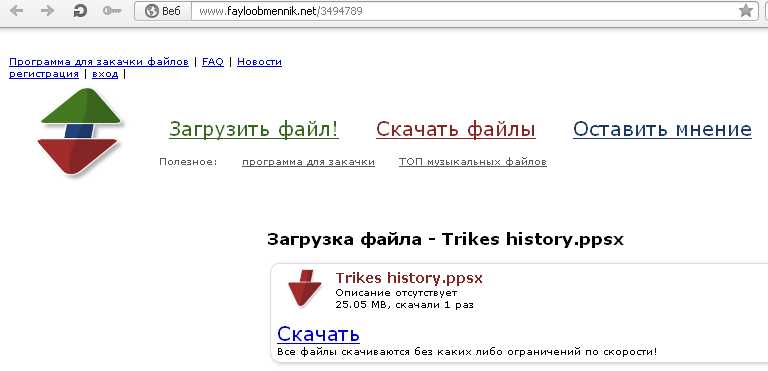This screenshot has width=768, height=371.
Task: Click the browser forward arrow
Action: pos(48,11)
